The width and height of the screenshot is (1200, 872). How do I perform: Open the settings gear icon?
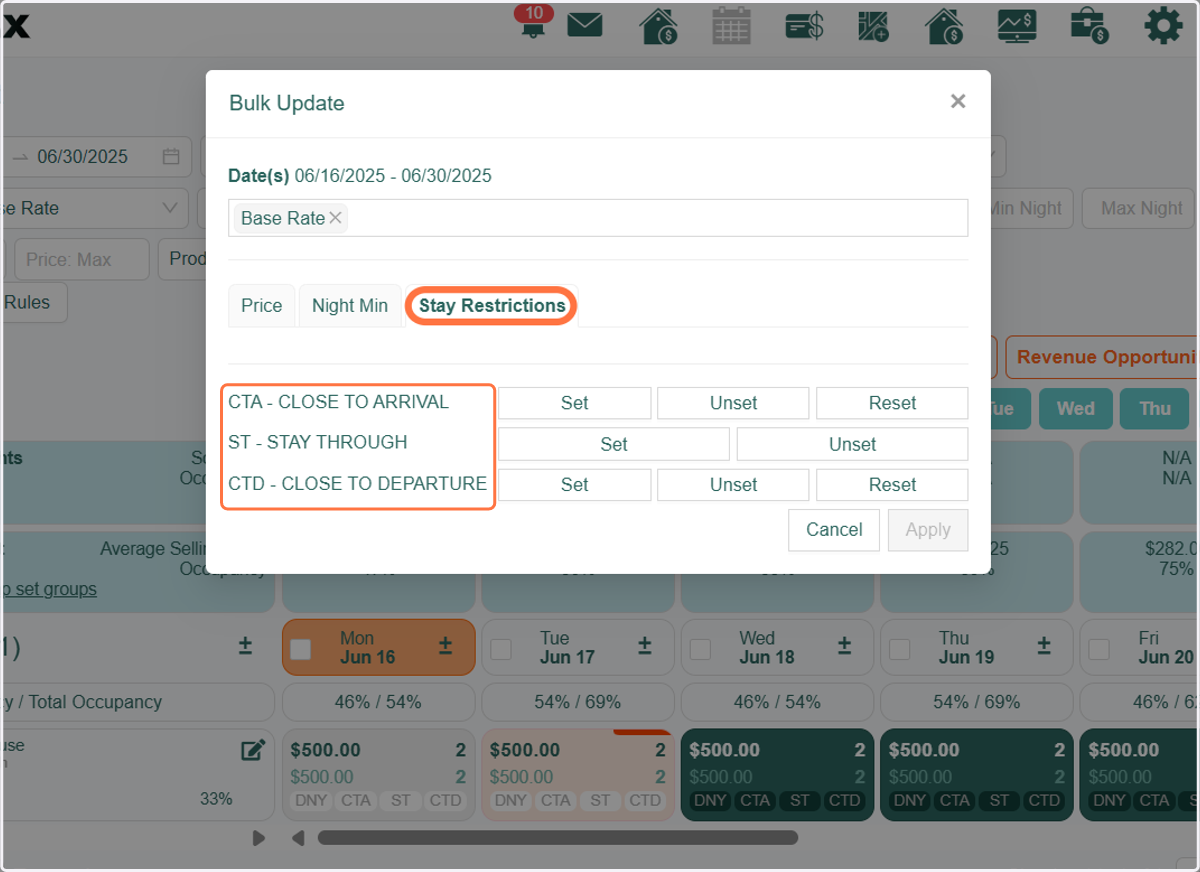pos(1163,25)
